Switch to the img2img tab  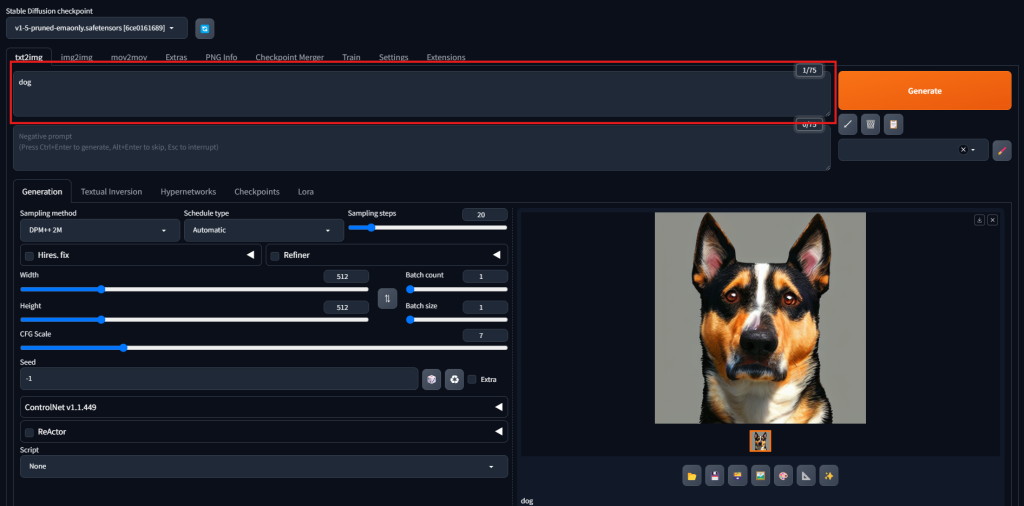tap(76, 57)
